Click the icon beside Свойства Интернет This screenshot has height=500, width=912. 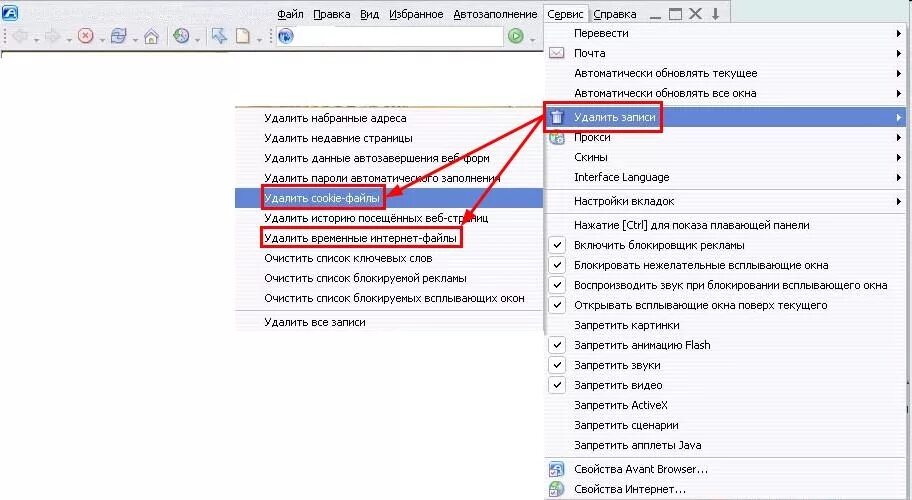557,489
